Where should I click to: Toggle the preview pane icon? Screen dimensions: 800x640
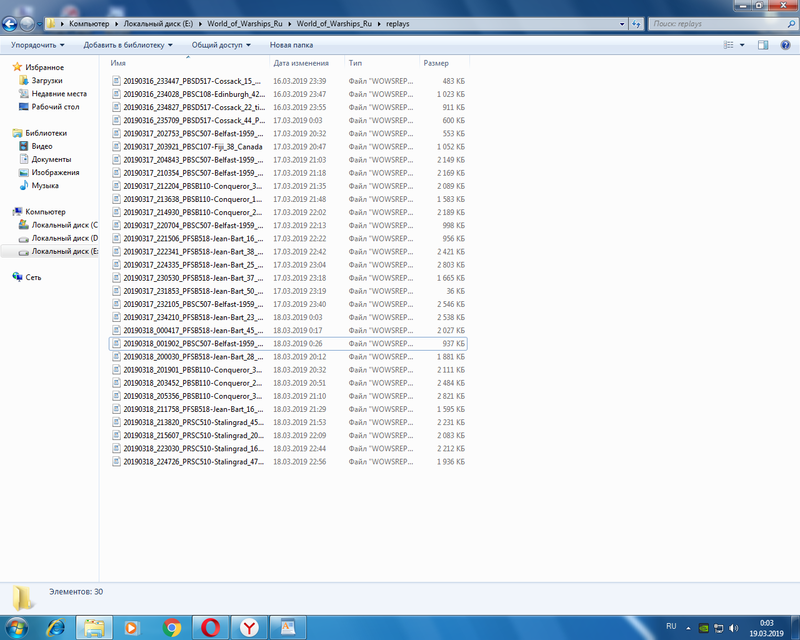click(763, 45)
